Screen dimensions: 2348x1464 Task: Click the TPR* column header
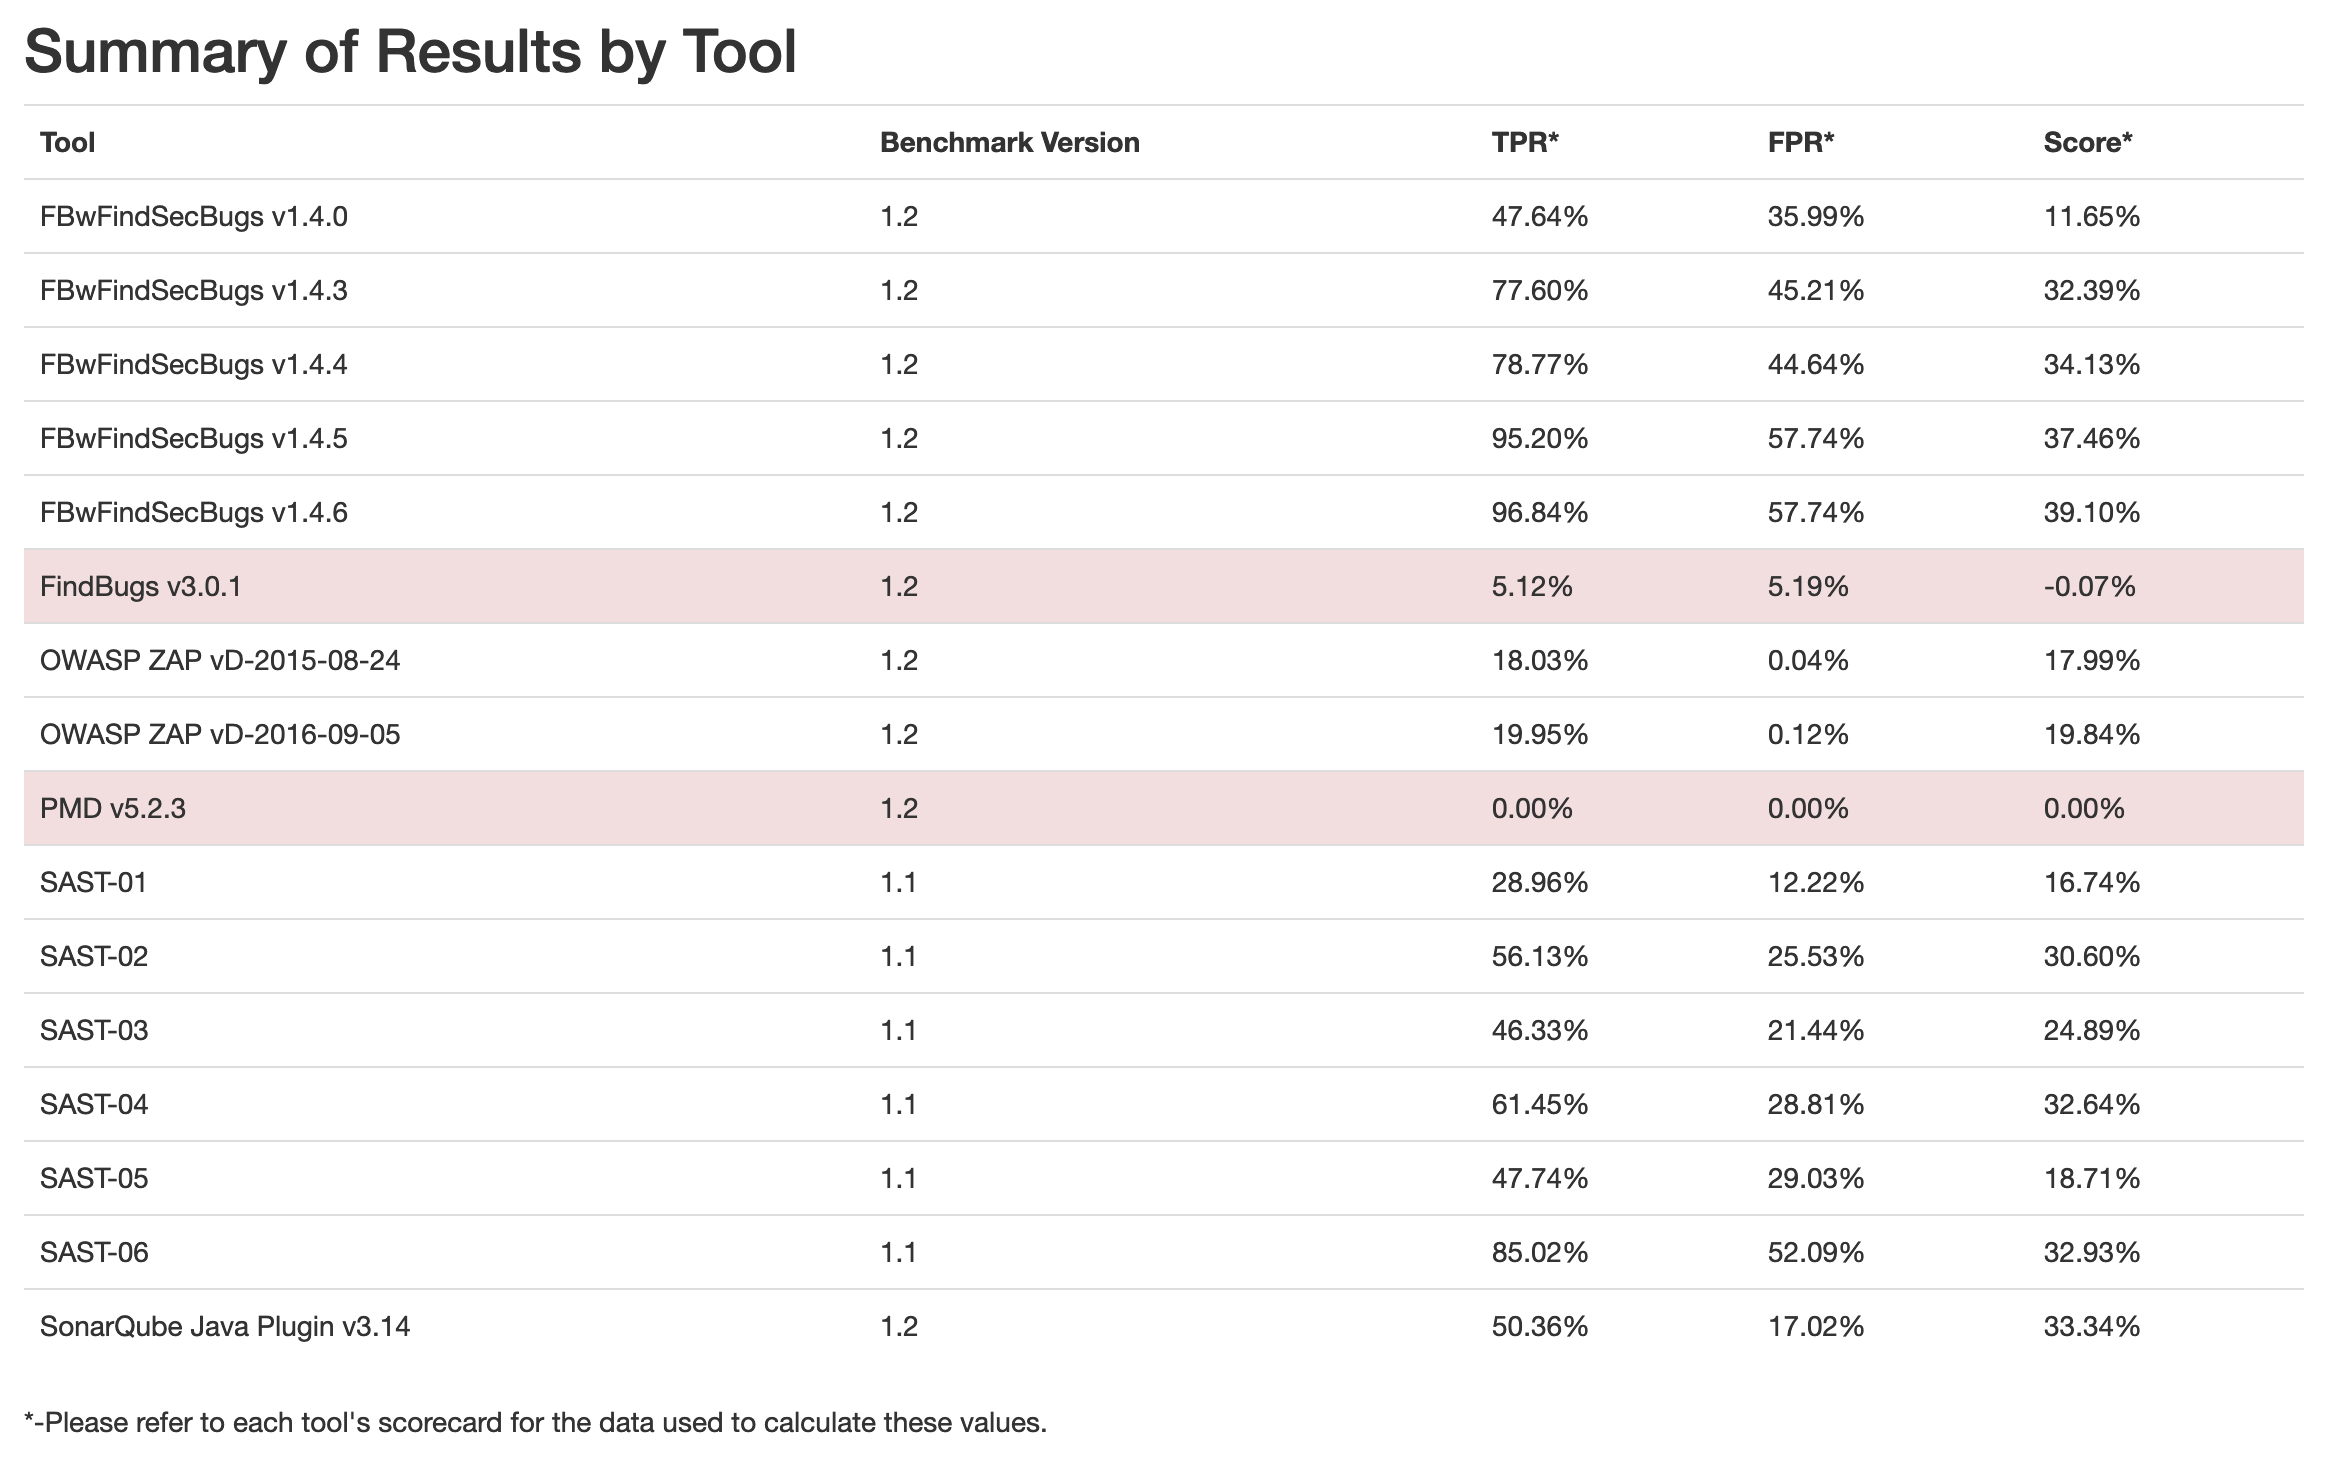point(1525,143)
